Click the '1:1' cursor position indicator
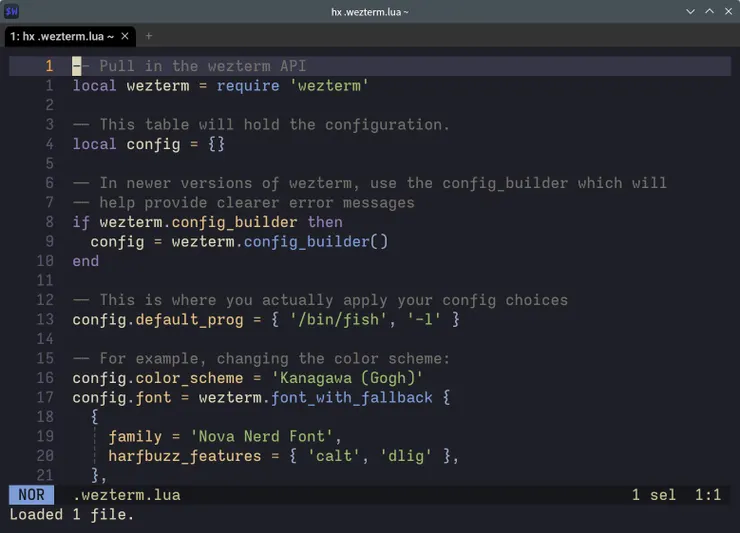 [708, 495]
